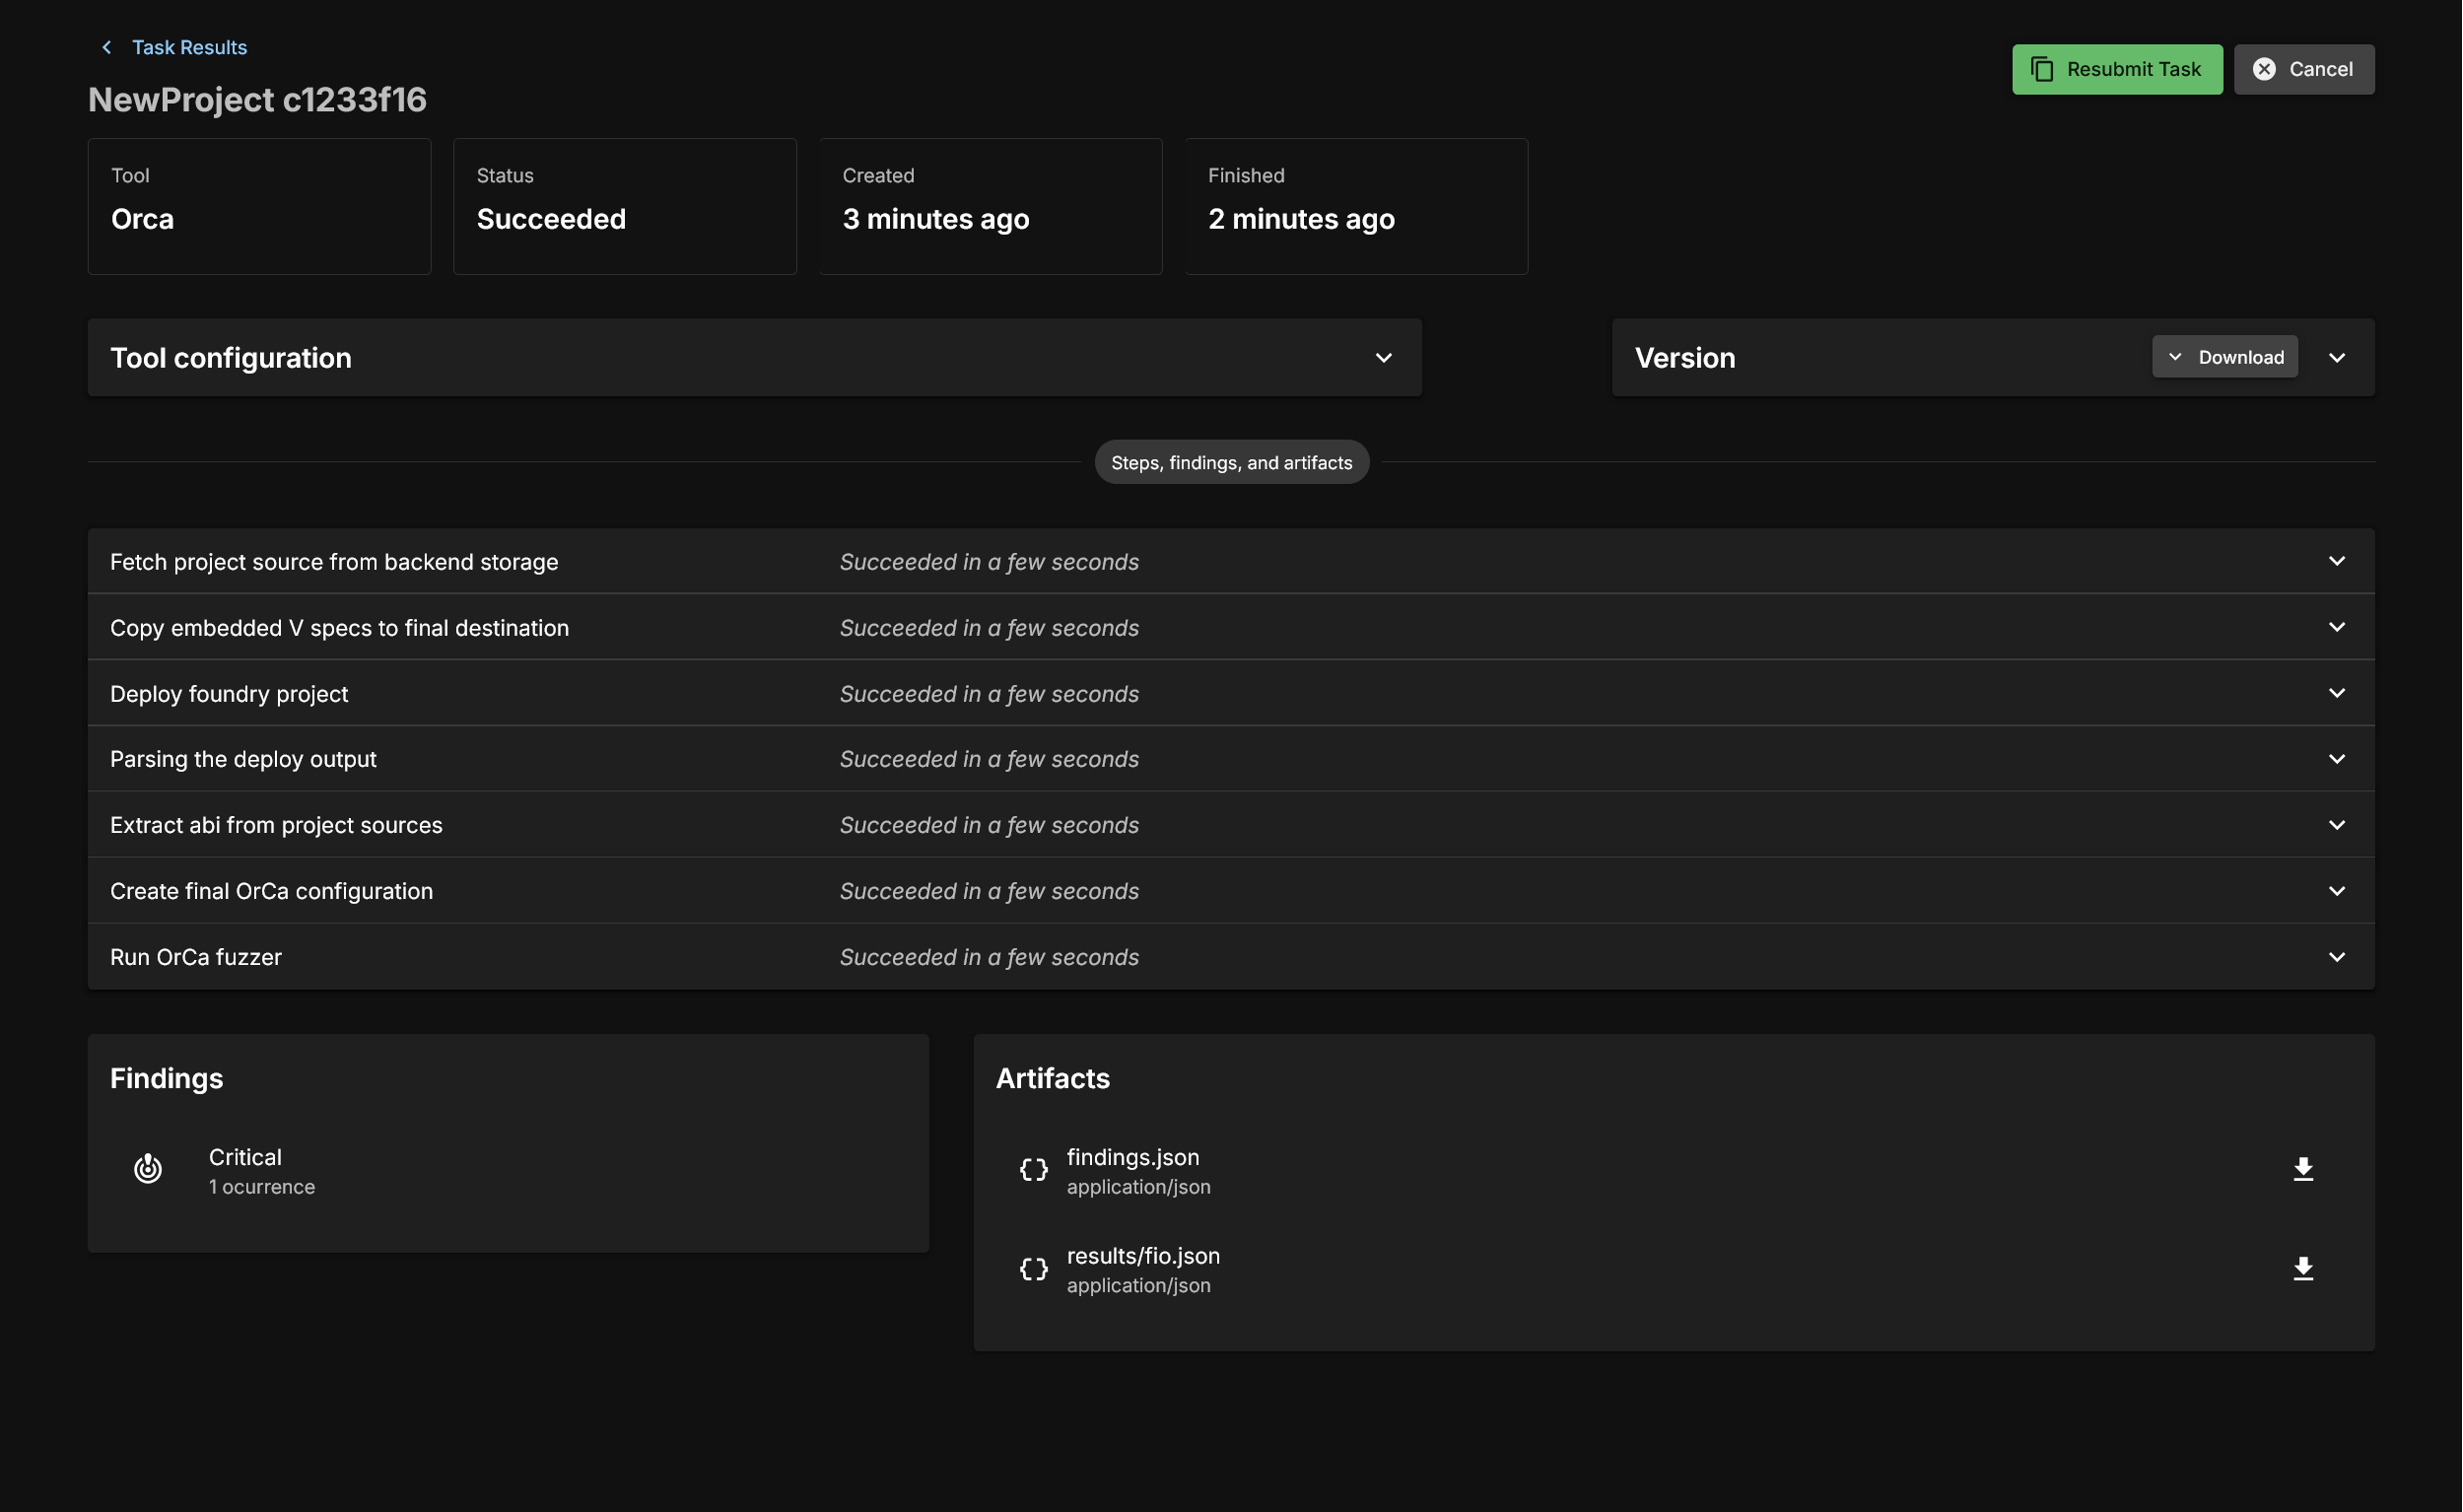Expand Copy embedded V specs step
This screenshot has height=1512, width=2463.
coord(2337,627)
